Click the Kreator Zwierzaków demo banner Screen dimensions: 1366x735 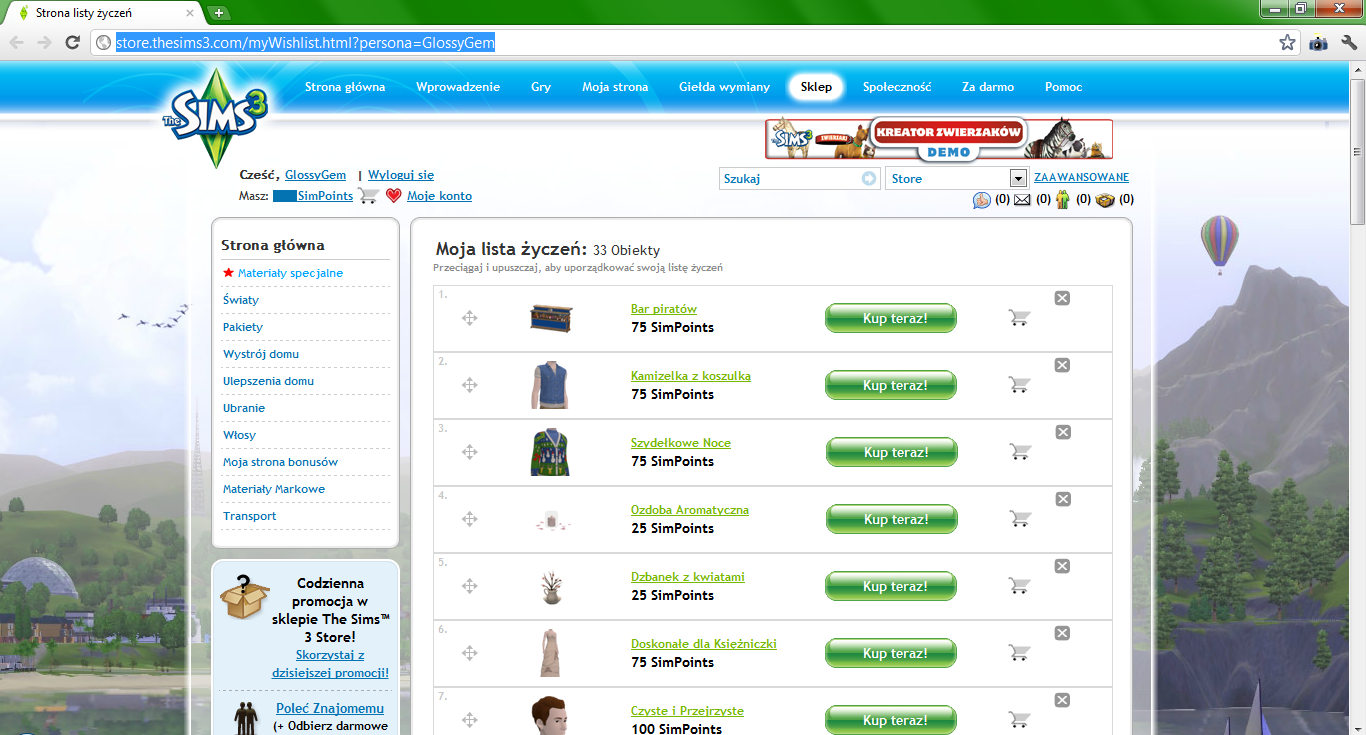click(x=939, y=139)
